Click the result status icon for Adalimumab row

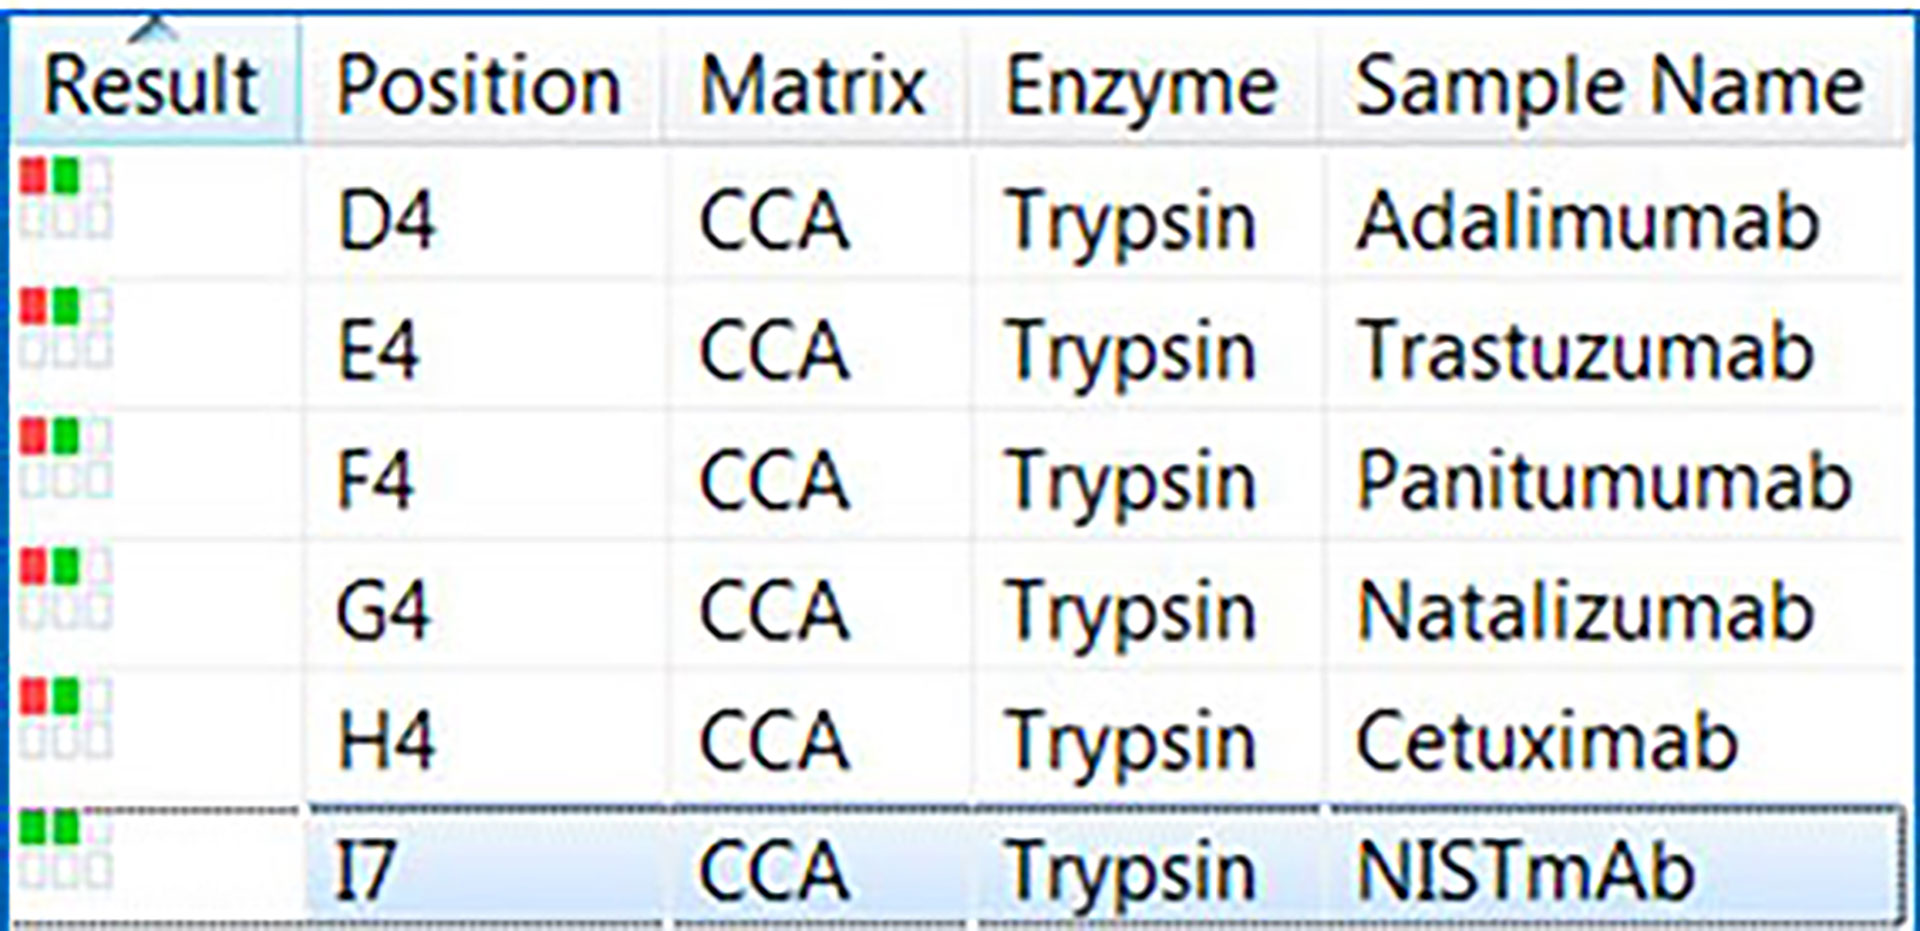click(65, 197)
